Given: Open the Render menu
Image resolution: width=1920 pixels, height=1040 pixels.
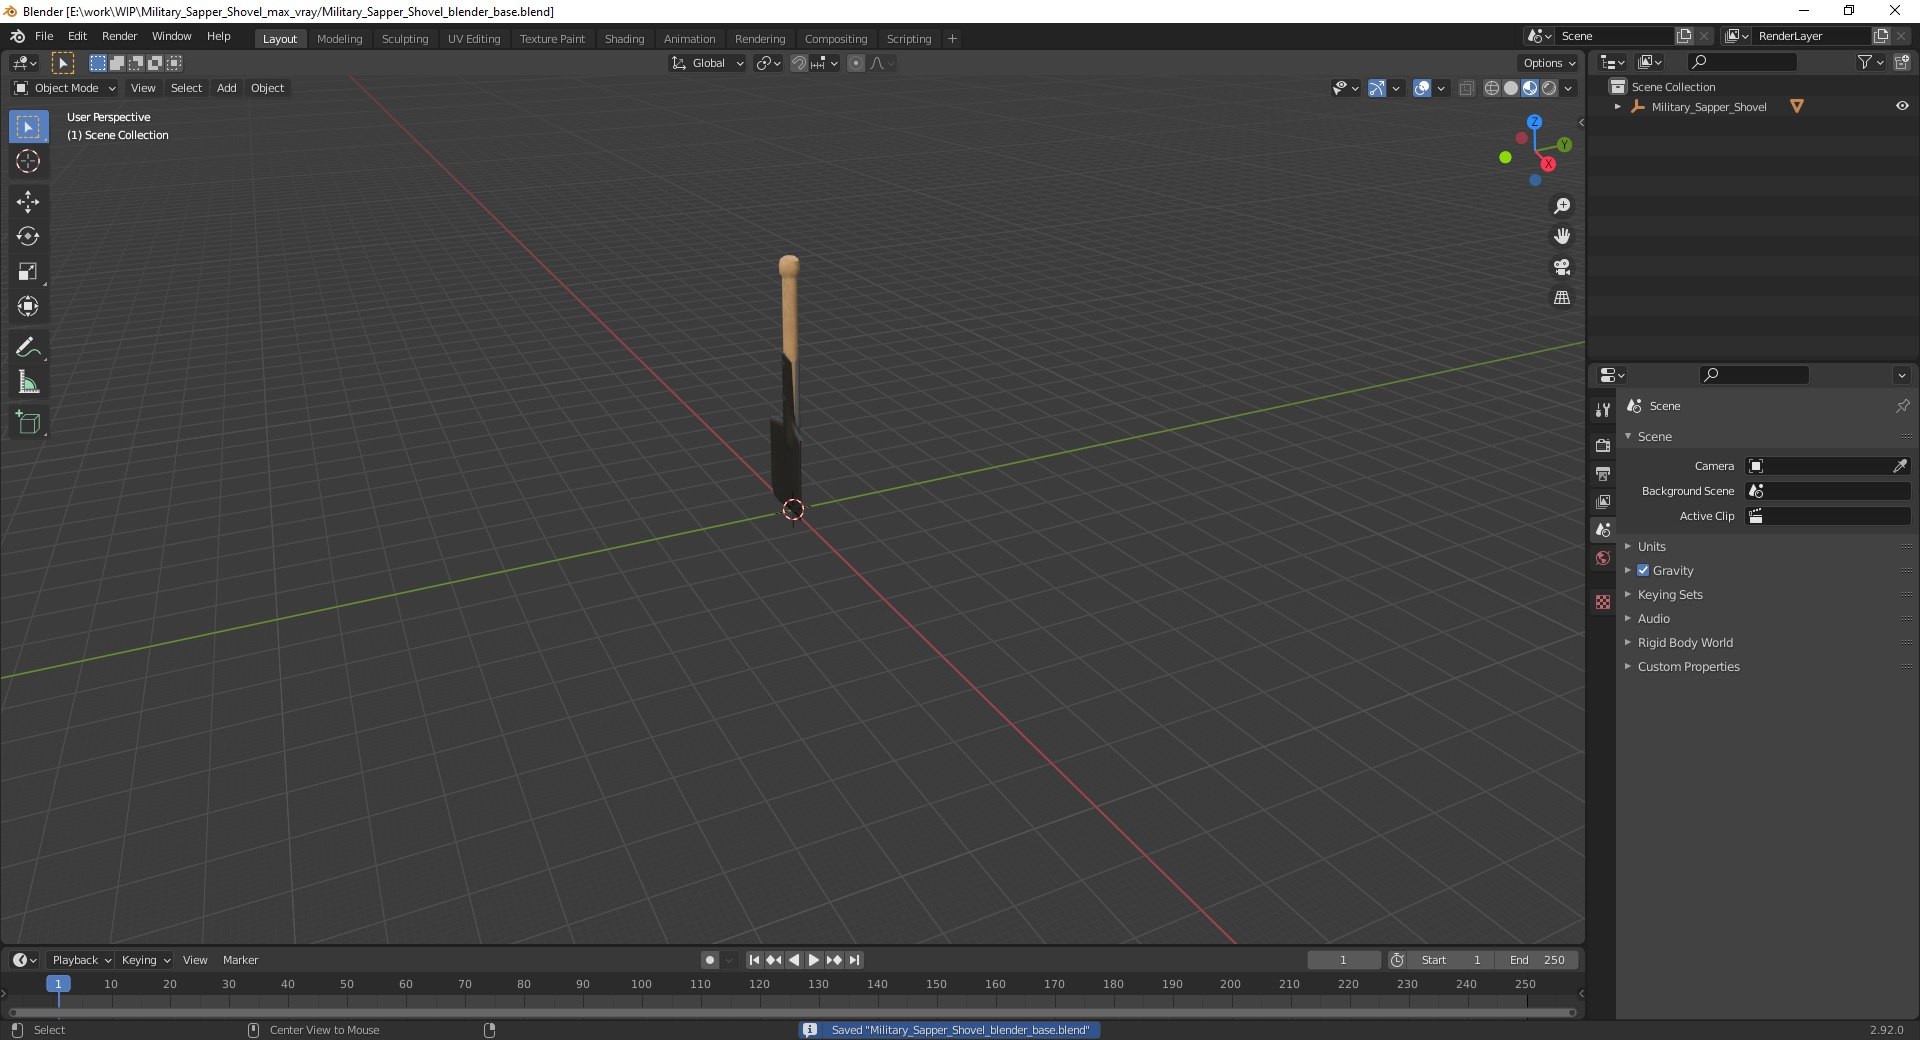Looking at the screenshot, I should (x=119, y=36).
